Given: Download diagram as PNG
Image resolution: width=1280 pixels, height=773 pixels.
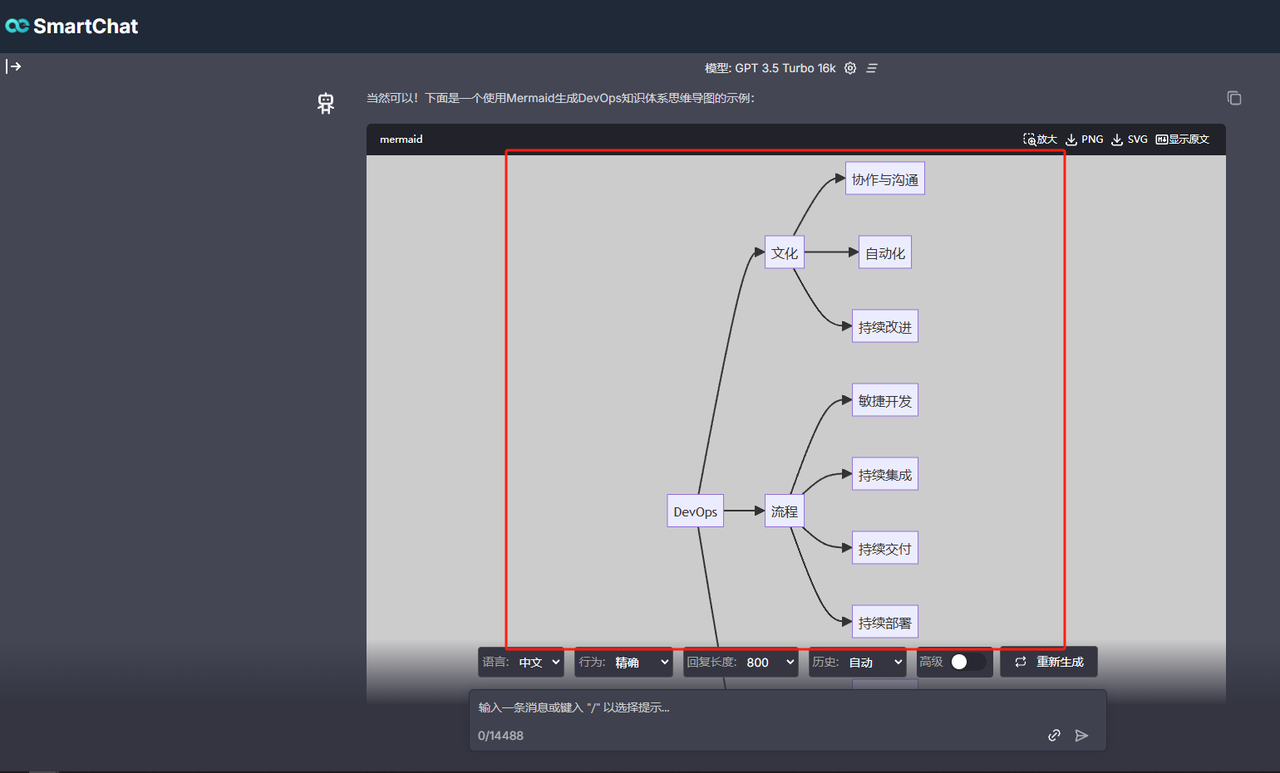Looking at the screenshot, I should click(x=1085, y=139).
